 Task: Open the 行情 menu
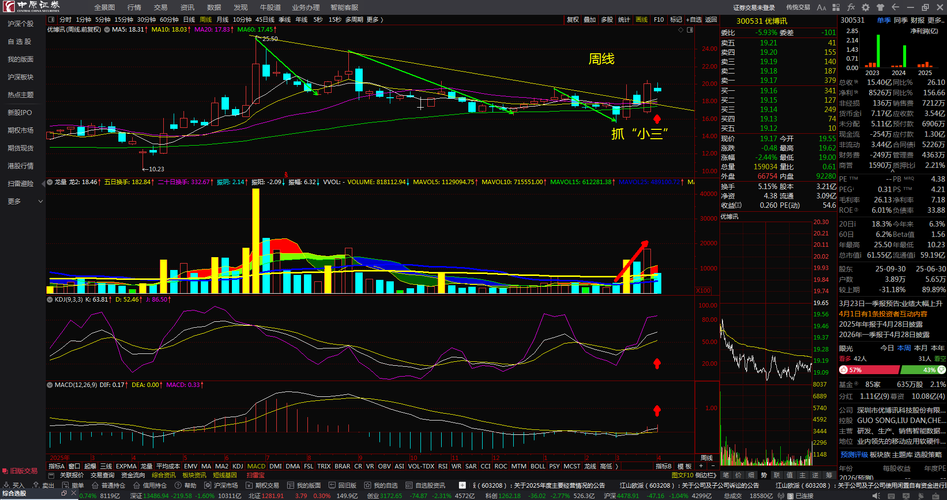coord(134,7)
